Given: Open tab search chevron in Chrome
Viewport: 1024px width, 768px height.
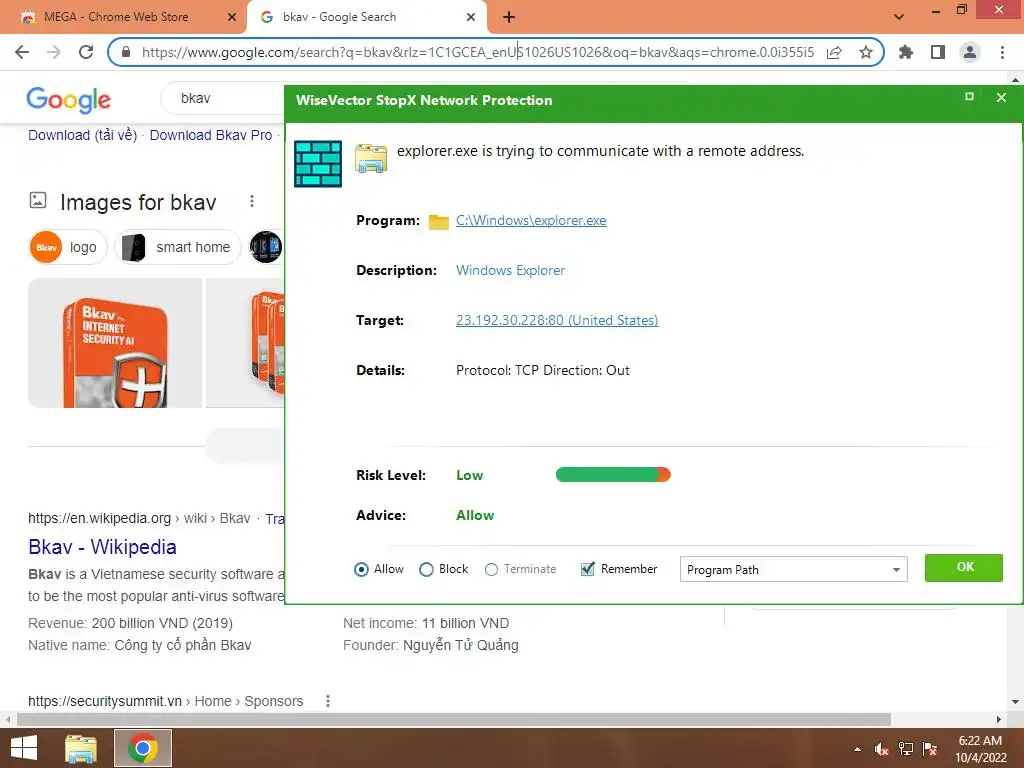Looking at the screenshot, I should point(899,17).
